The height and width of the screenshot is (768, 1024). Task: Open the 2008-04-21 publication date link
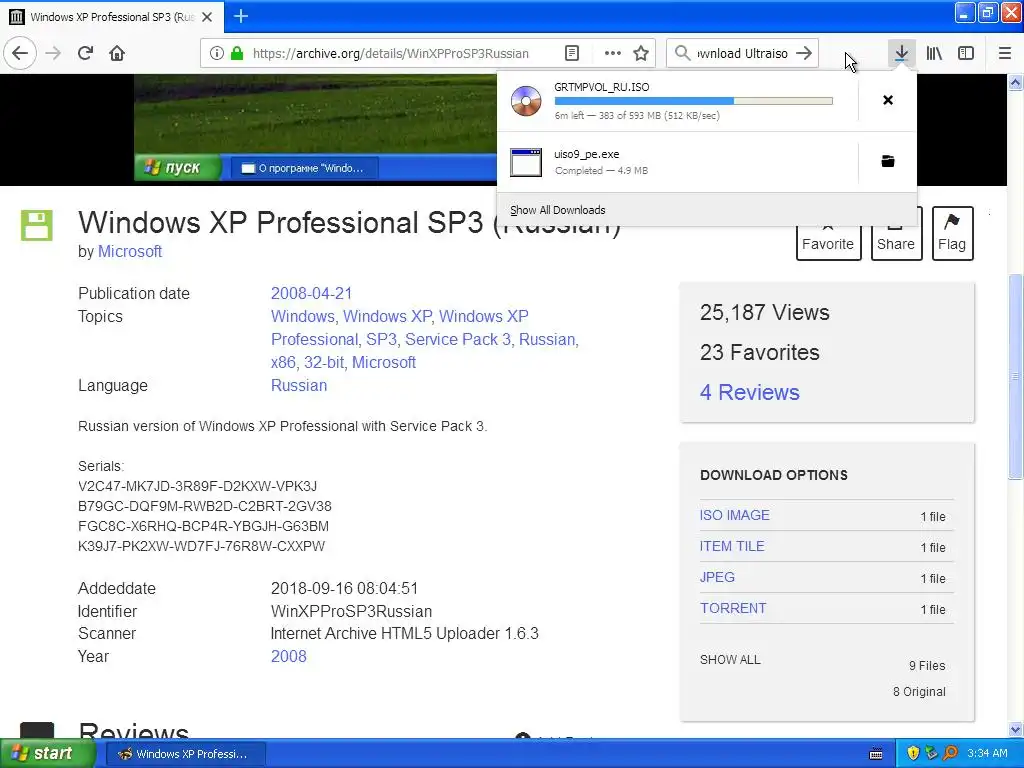click(312, 293)
